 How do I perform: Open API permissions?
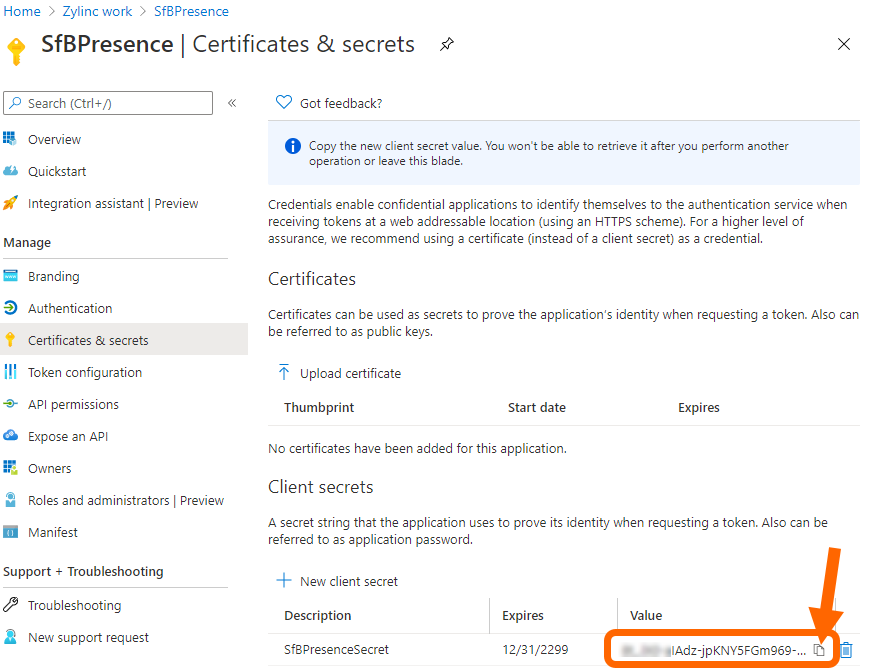point(73,404)
